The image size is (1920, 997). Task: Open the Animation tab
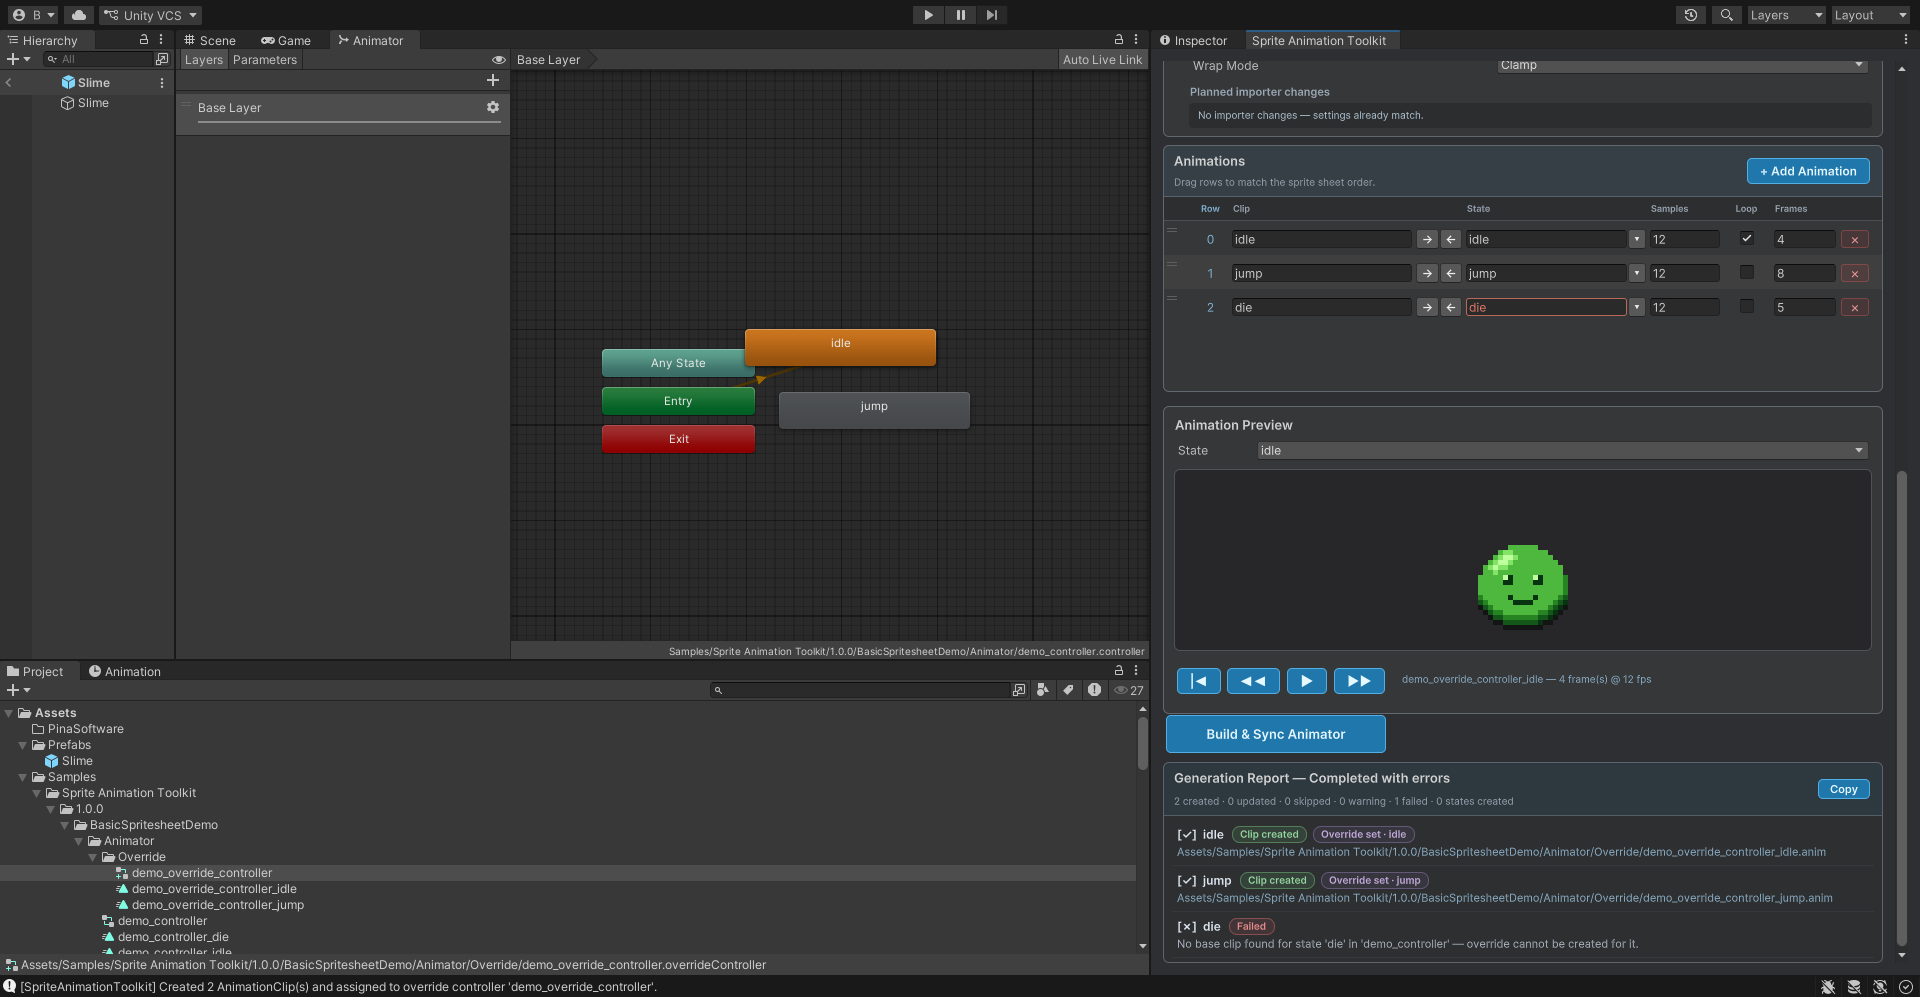[x=125, y=672]
